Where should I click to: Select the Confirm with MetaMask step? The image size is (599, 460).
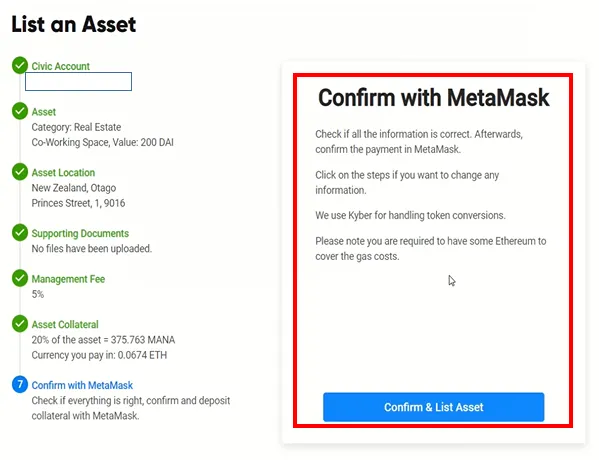pyautogui.click(x=82, y=385)
